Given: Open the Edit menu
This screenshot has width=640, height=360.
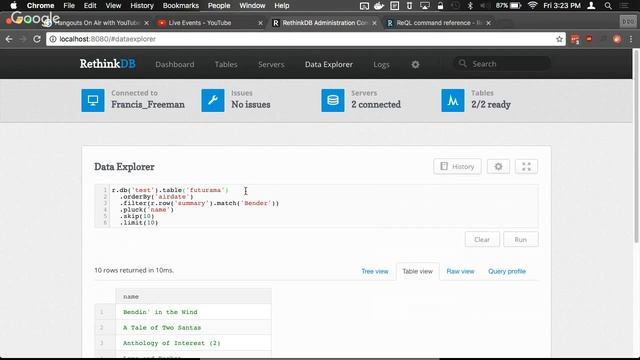Looking at the screenshot, I should tap(90, 6).
